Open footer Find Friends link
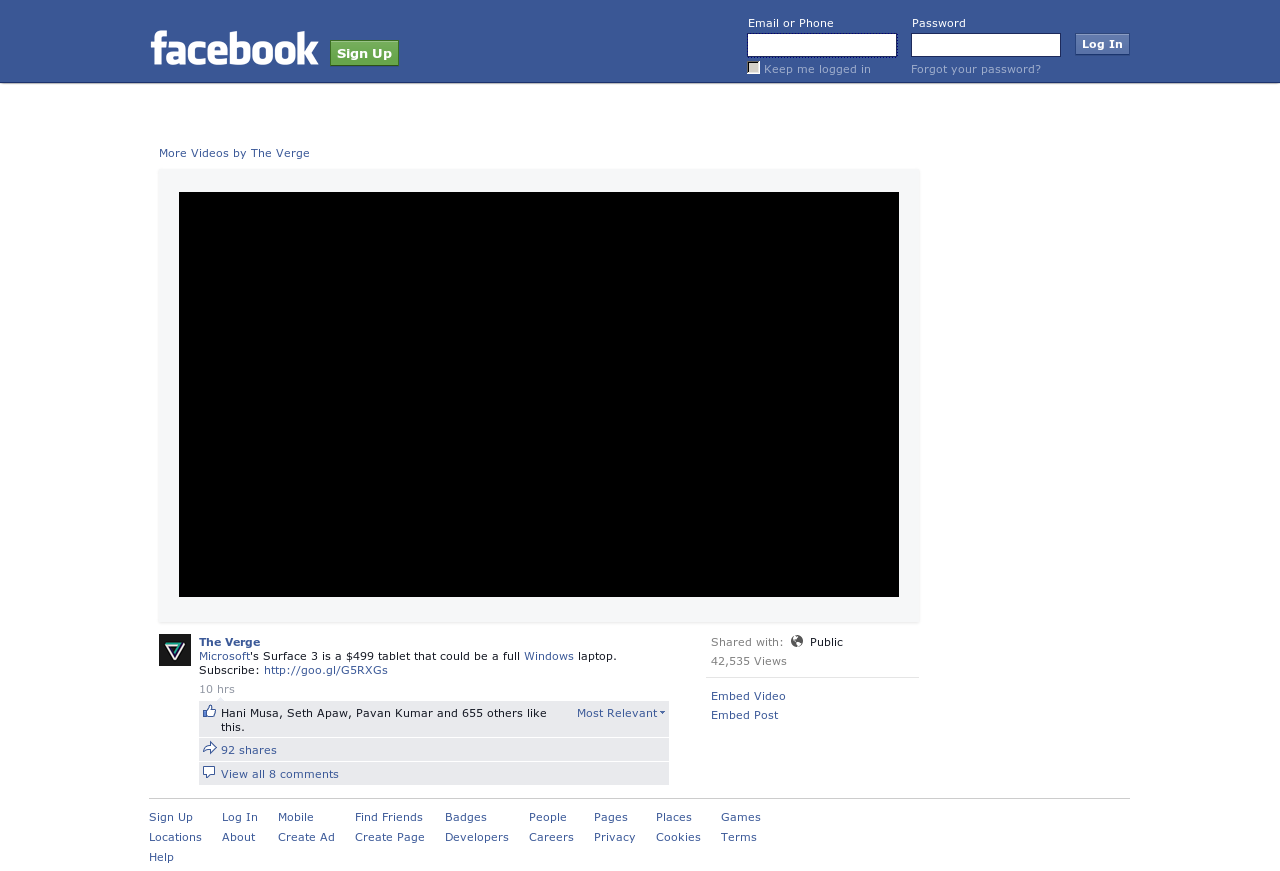 [x=389, y=817]
